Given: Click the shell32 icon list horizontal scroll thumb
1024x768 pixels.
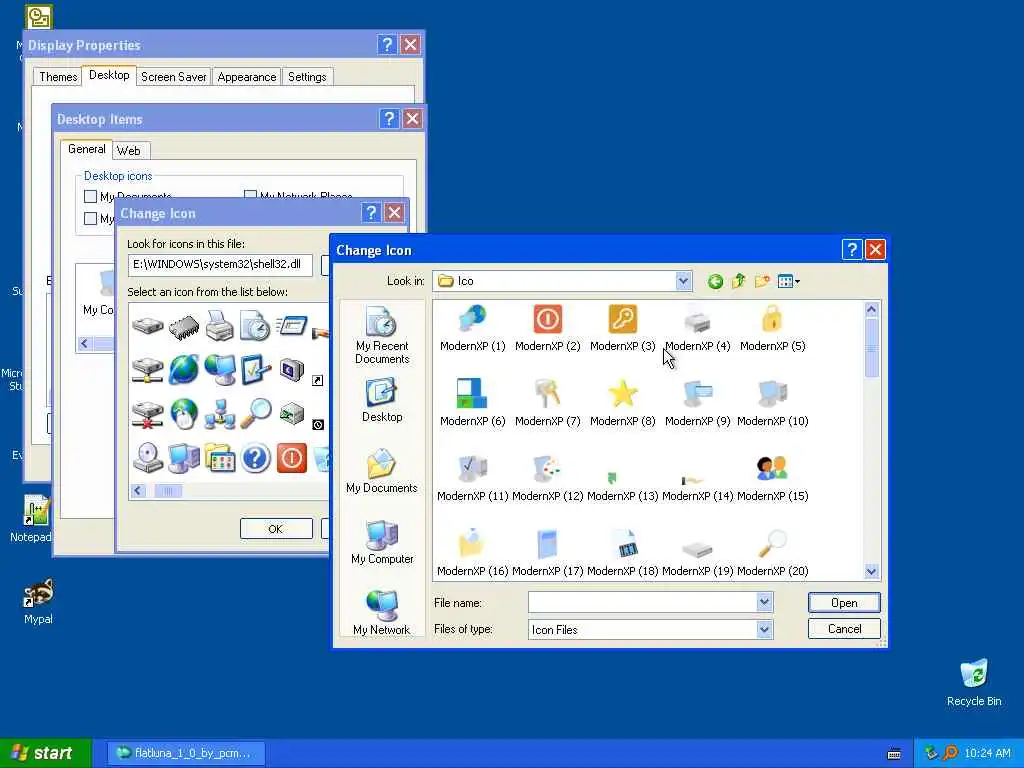Looking at the screenshot, I should pos(168,491).
